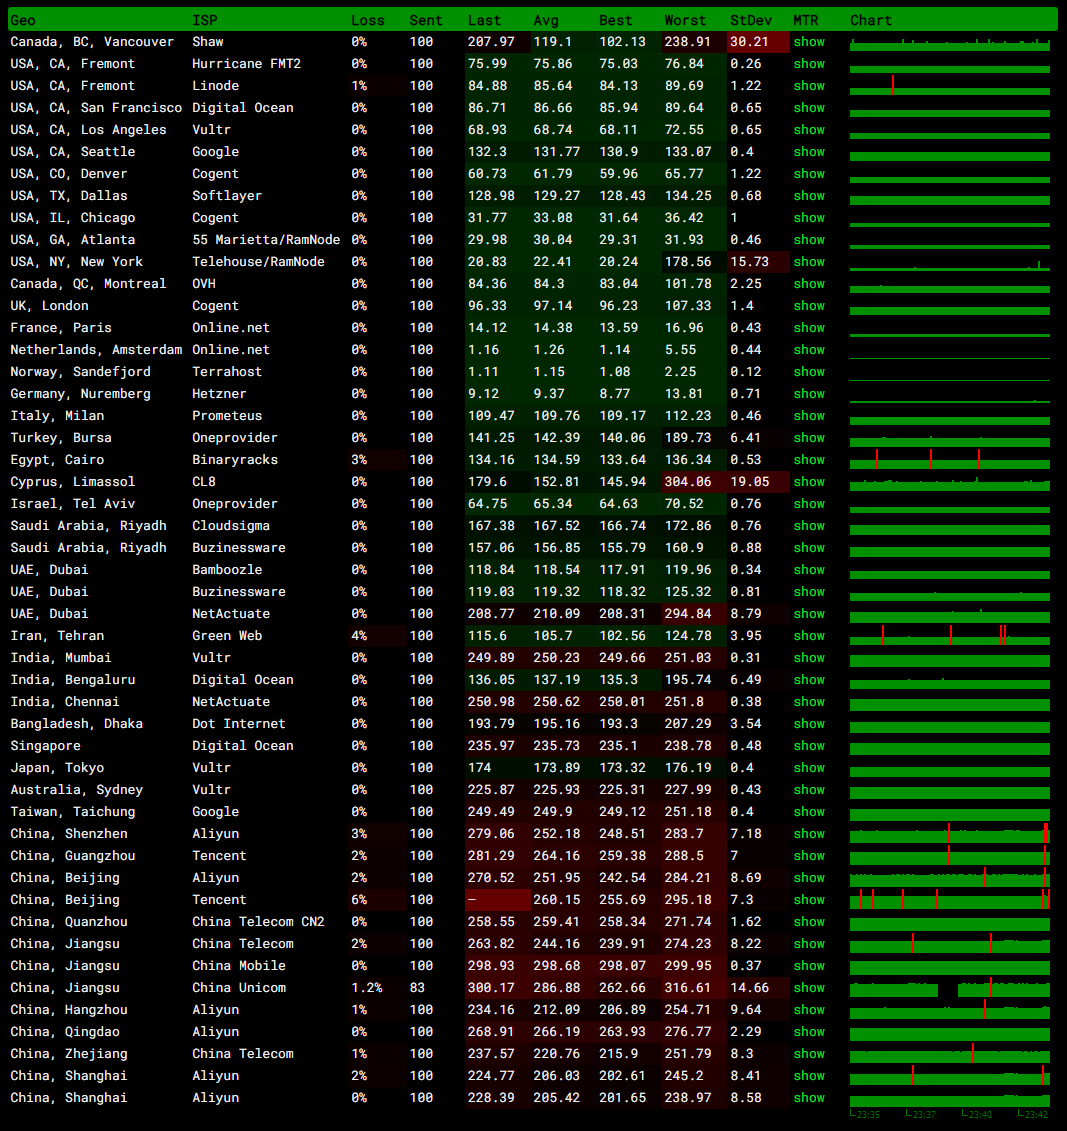Show MTR for Mumbai Vultr

[x=809, y=658]
